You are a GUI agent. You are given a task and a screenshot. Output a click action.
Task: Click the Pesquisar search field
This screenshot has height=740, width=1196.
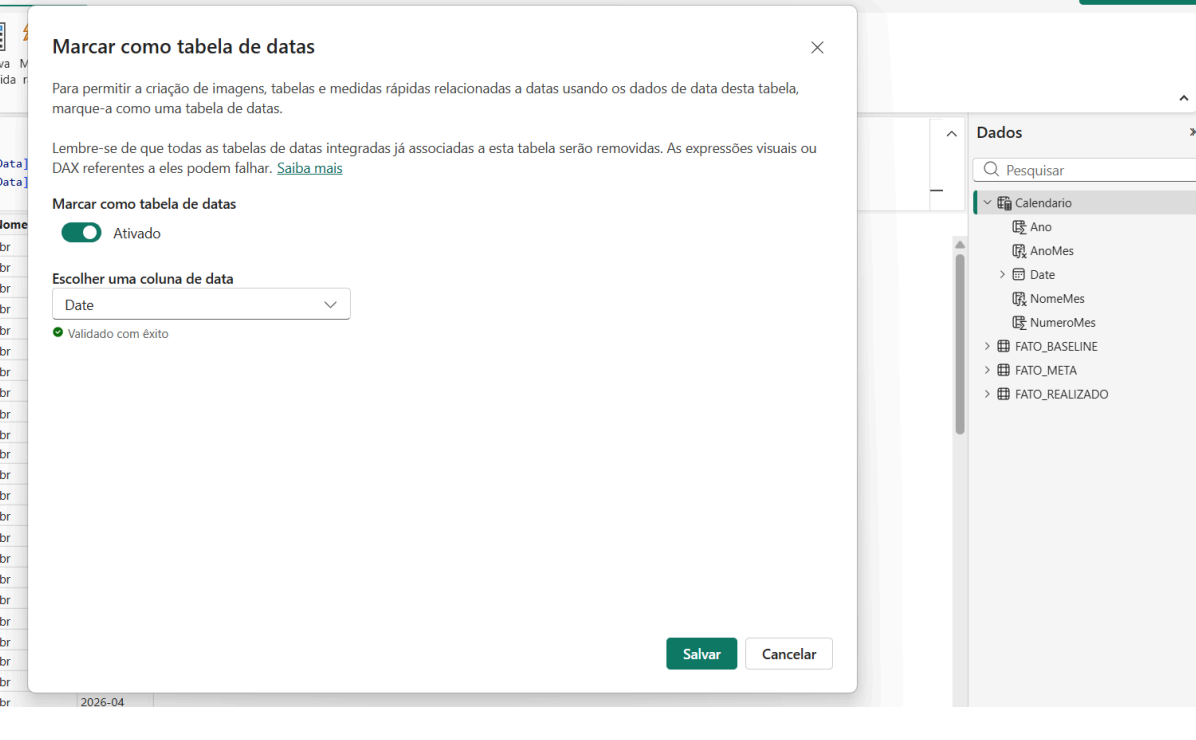pyautogui.click(x=1085, y=169)
